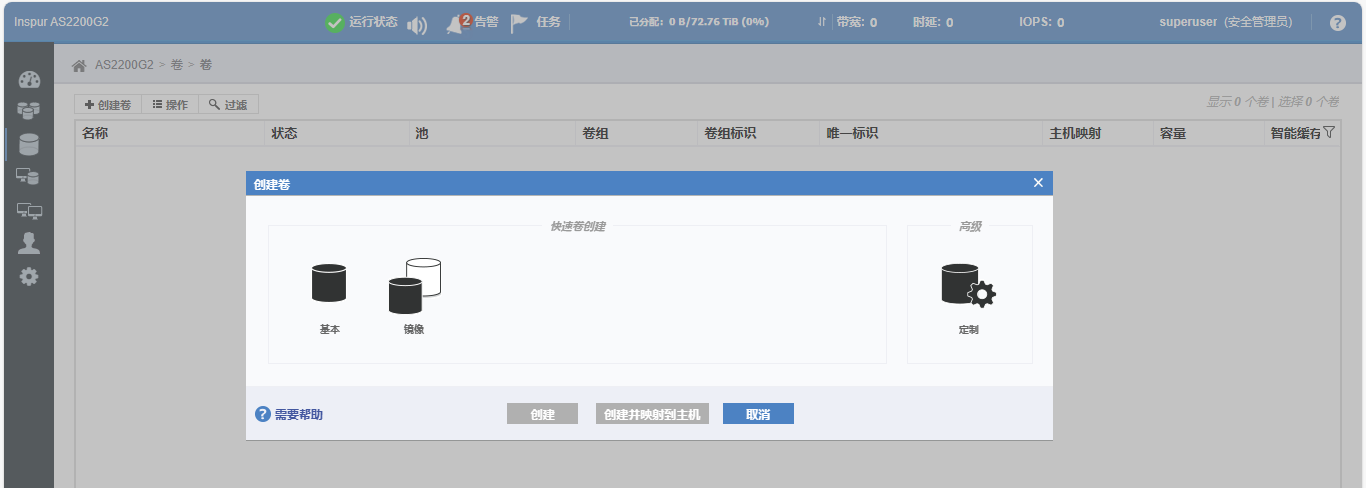Click the 告警 alarms label

point(486,22)
